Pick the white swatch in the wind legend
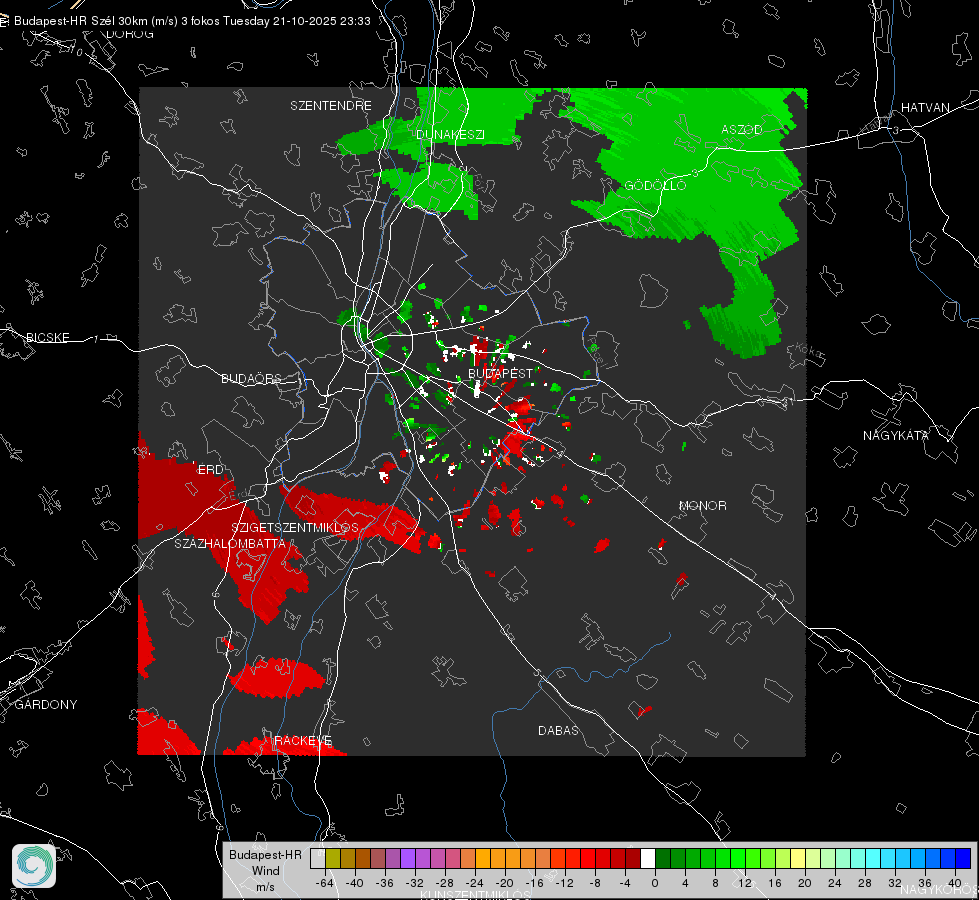The width and height of the screenshot is (979, 900). 648,858
